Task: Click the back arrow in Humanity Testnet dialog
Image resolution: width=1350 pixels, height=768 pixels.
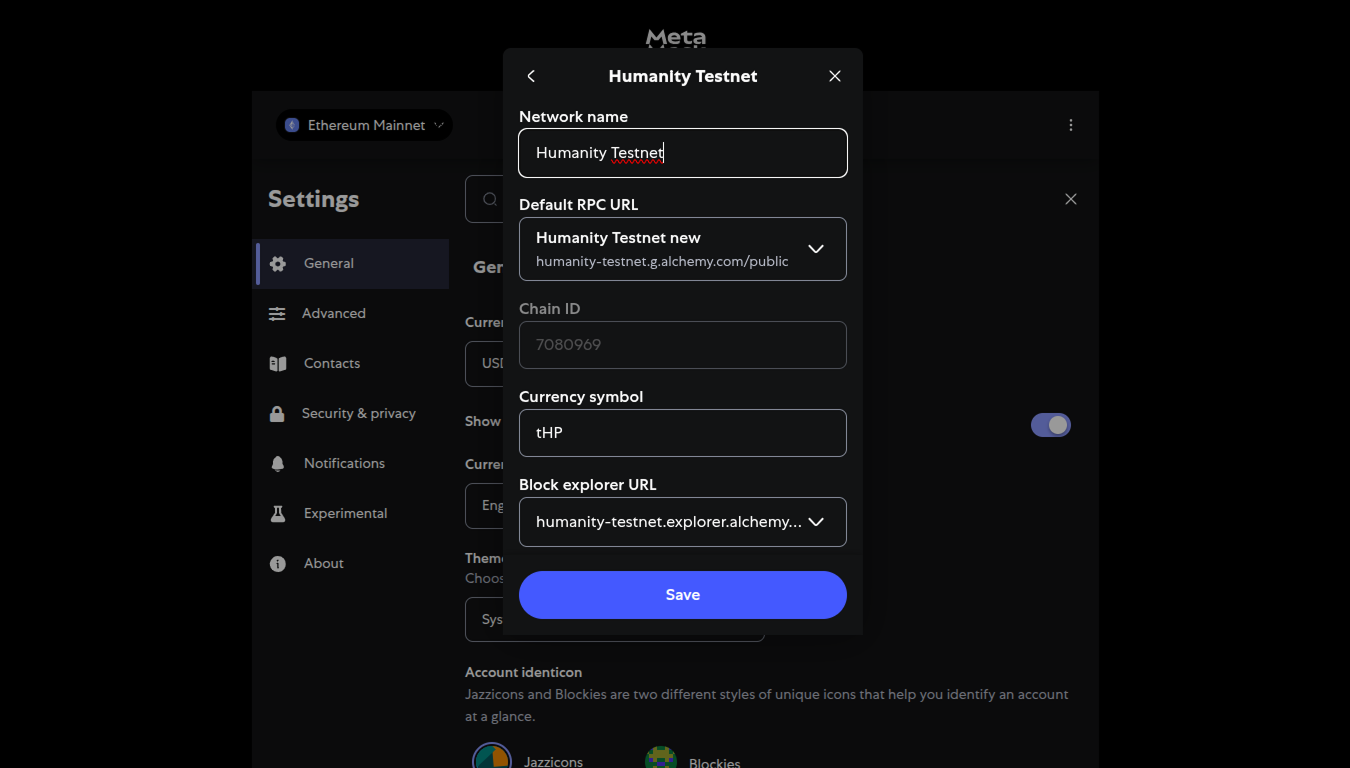Action: pyautogui.click(x=531, y=76)
